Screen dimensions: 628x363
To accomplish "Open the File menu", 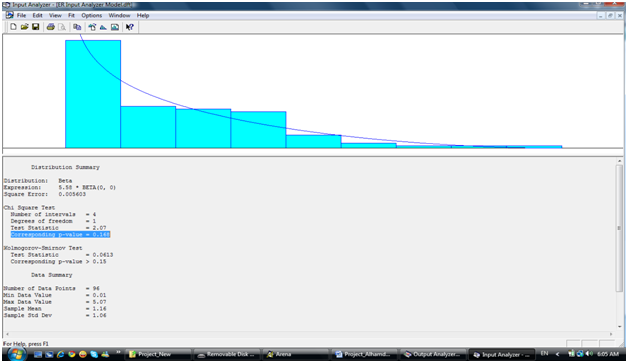I will click(x=21, y=15).
